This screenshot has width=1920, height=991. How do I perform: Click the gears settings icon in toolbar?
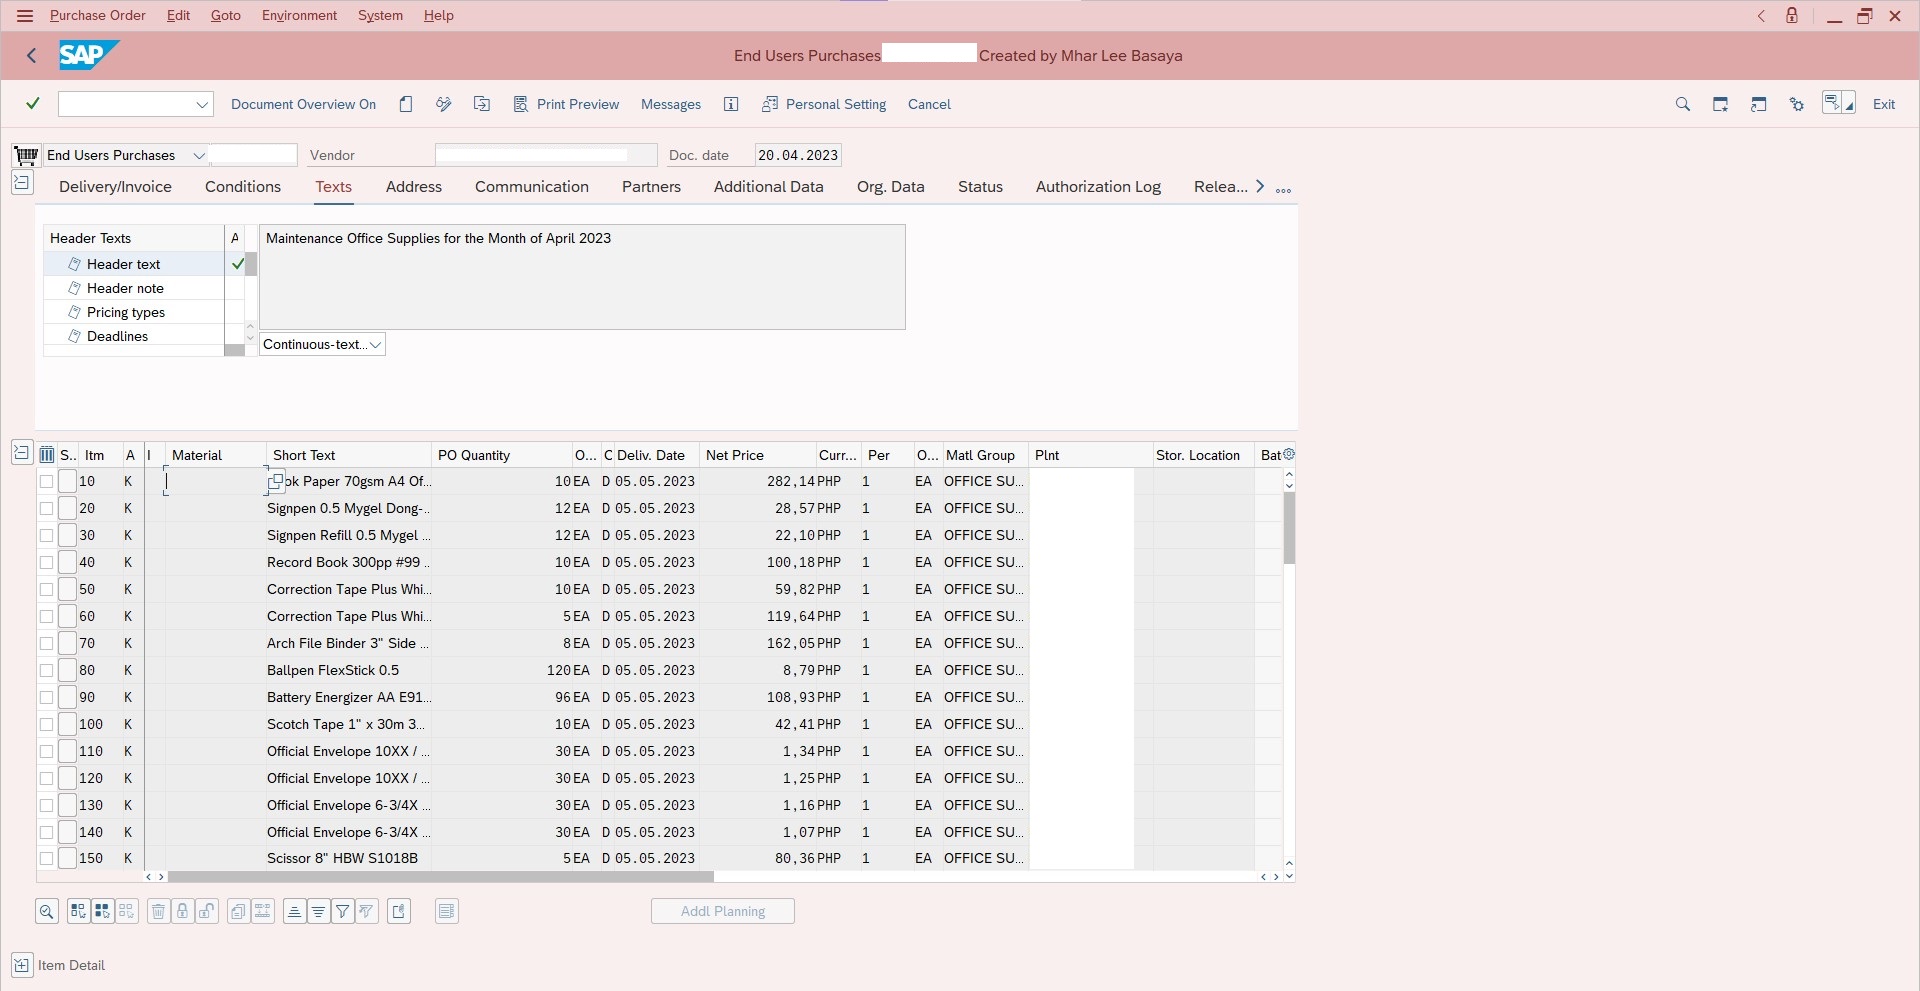pos(1797,104)
